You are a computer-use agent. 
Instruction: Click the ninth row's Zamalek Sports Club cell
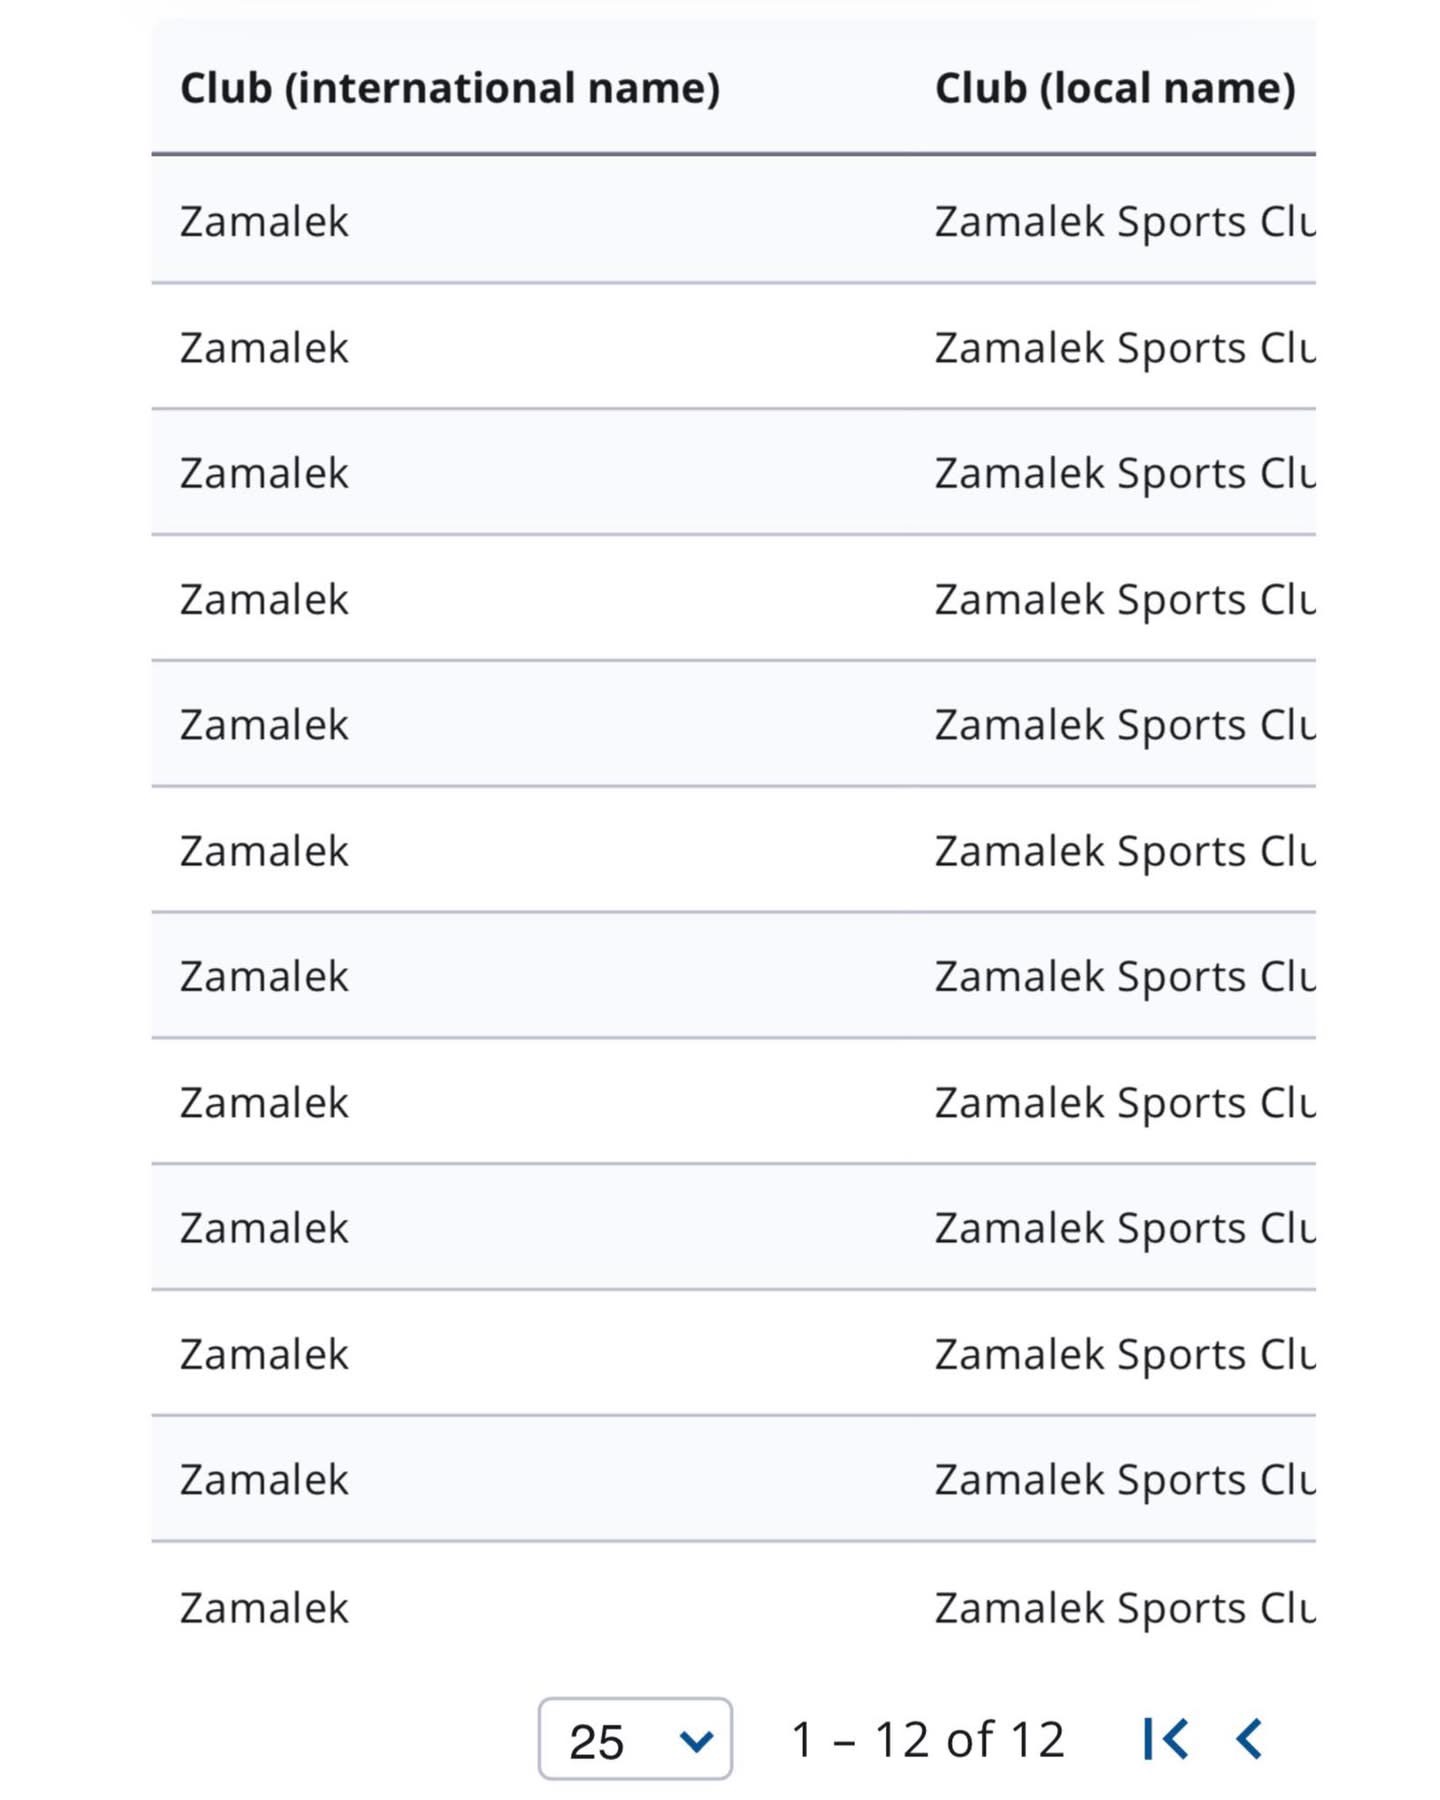pyautogui.click(x=1124, y=1228)
